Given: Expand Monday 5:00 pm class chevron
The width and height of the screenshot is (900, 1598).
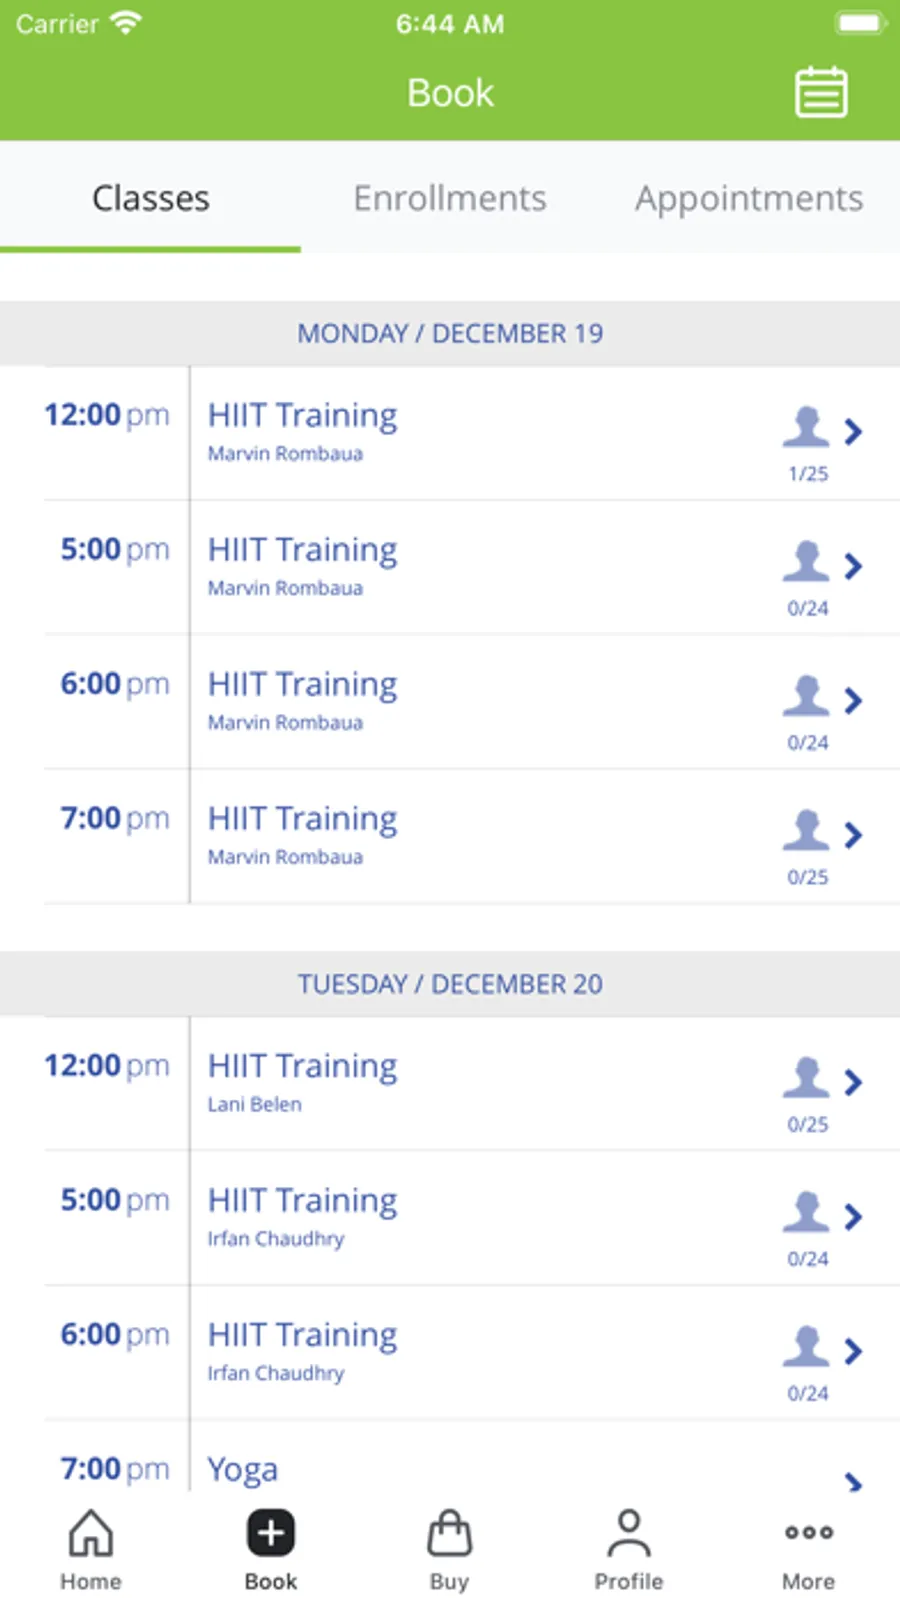Looking at the screenshot, I should (x=853, y=566).
